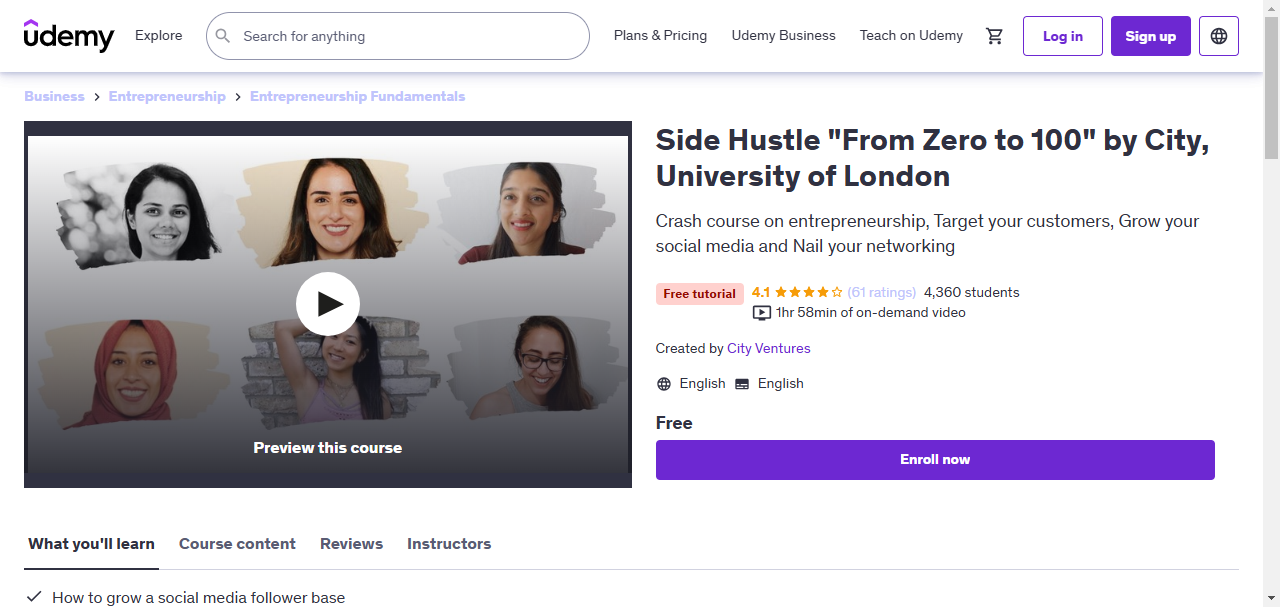This screenshot has height=607, width=1280.
Task: Switch to the Reviews tab
Action: coord(351,543)
